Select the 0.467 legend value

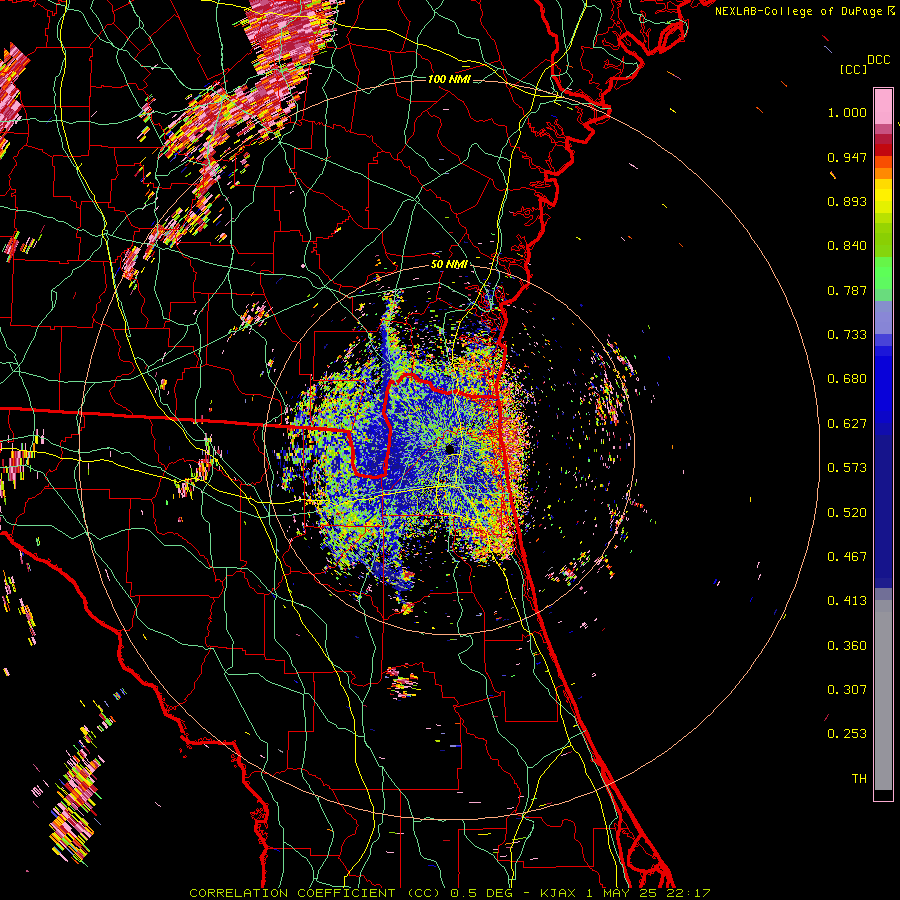[x=847, y=556]
